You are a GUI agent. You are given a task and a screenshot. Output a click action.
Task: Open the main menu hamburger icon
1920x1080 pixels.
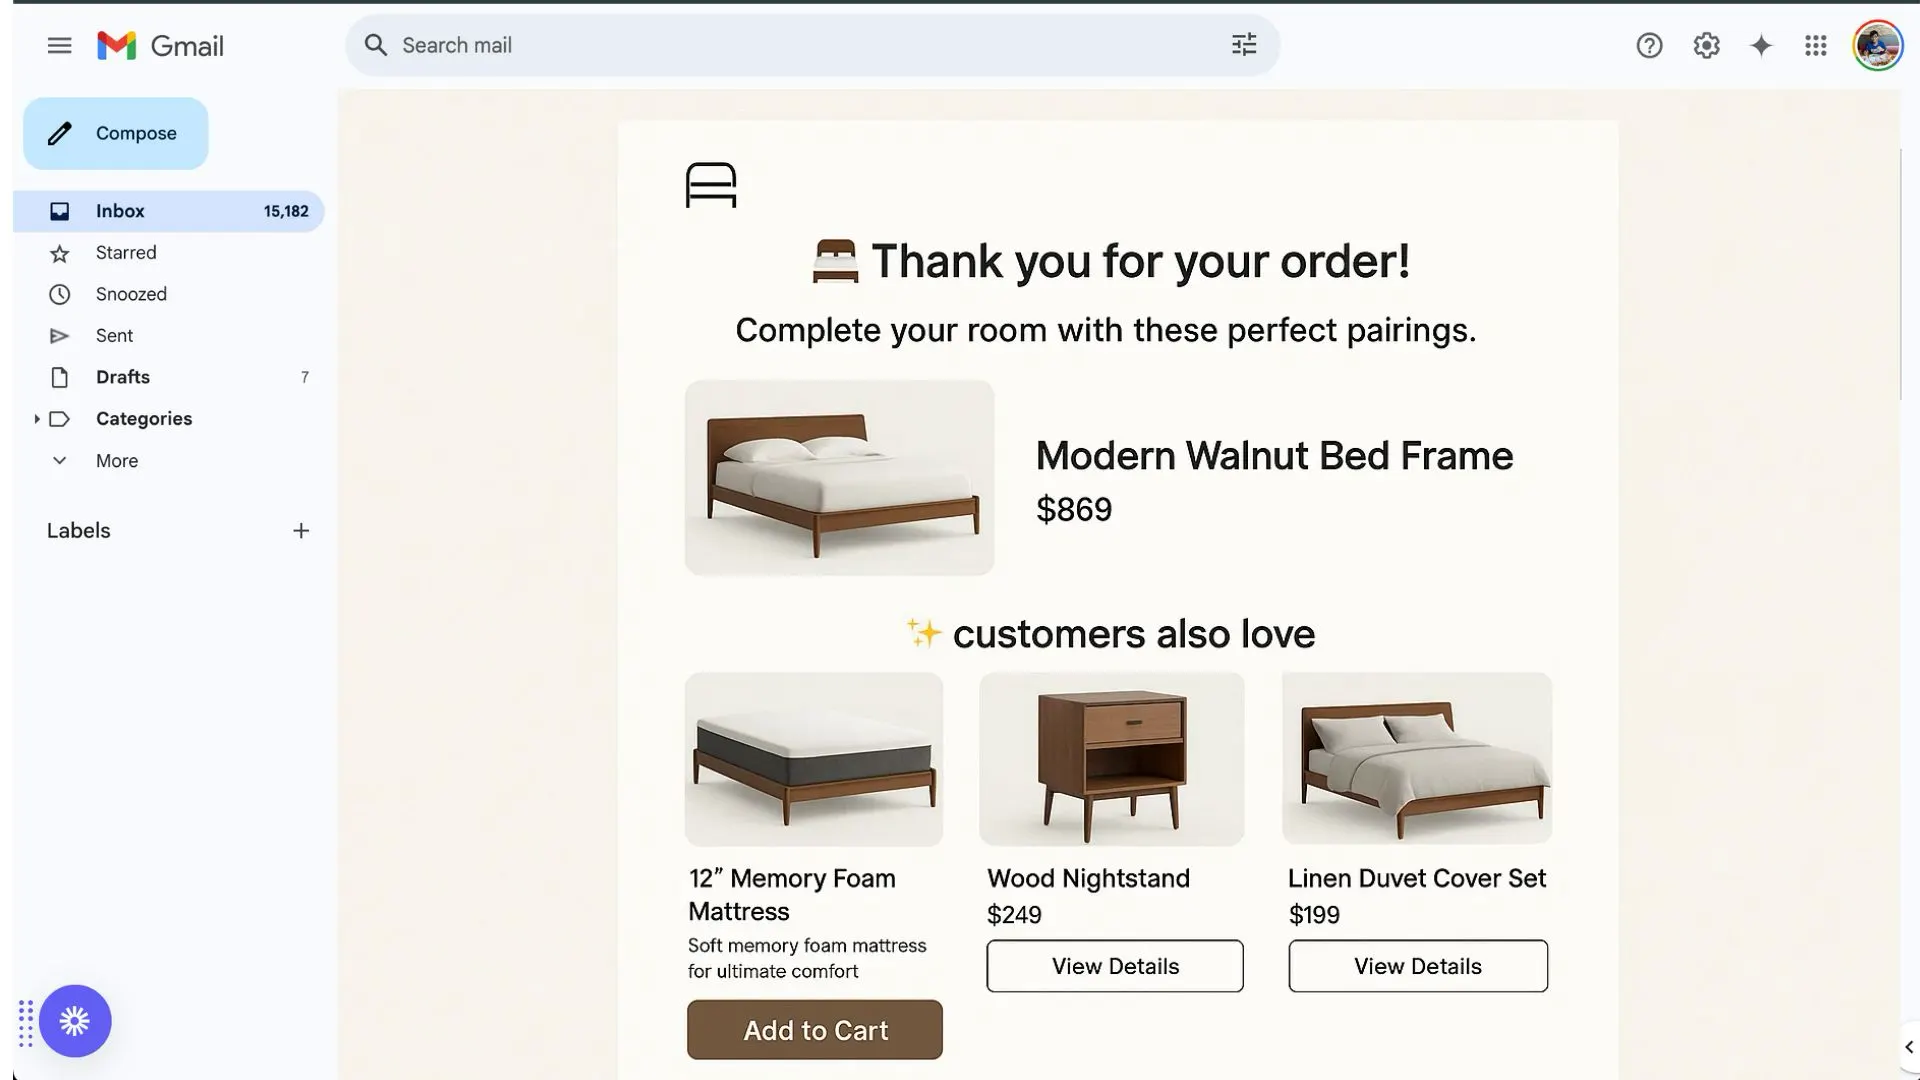[59, 46]
